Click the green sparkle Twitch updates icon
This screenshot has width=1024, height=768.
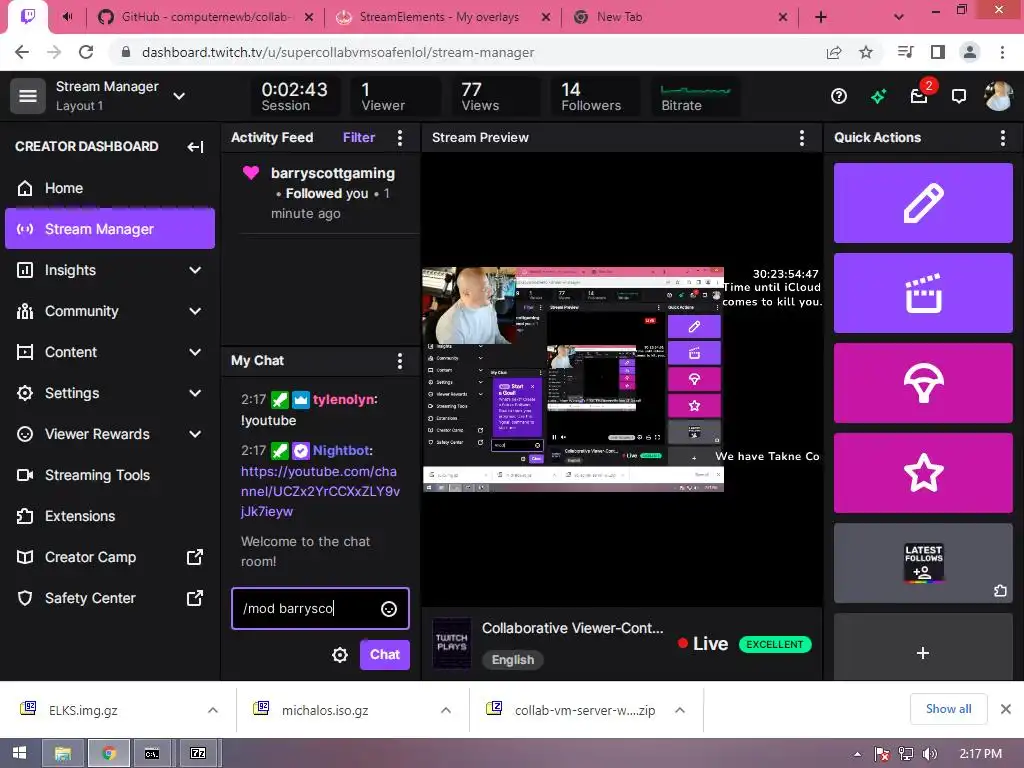[x=878, y=97]
